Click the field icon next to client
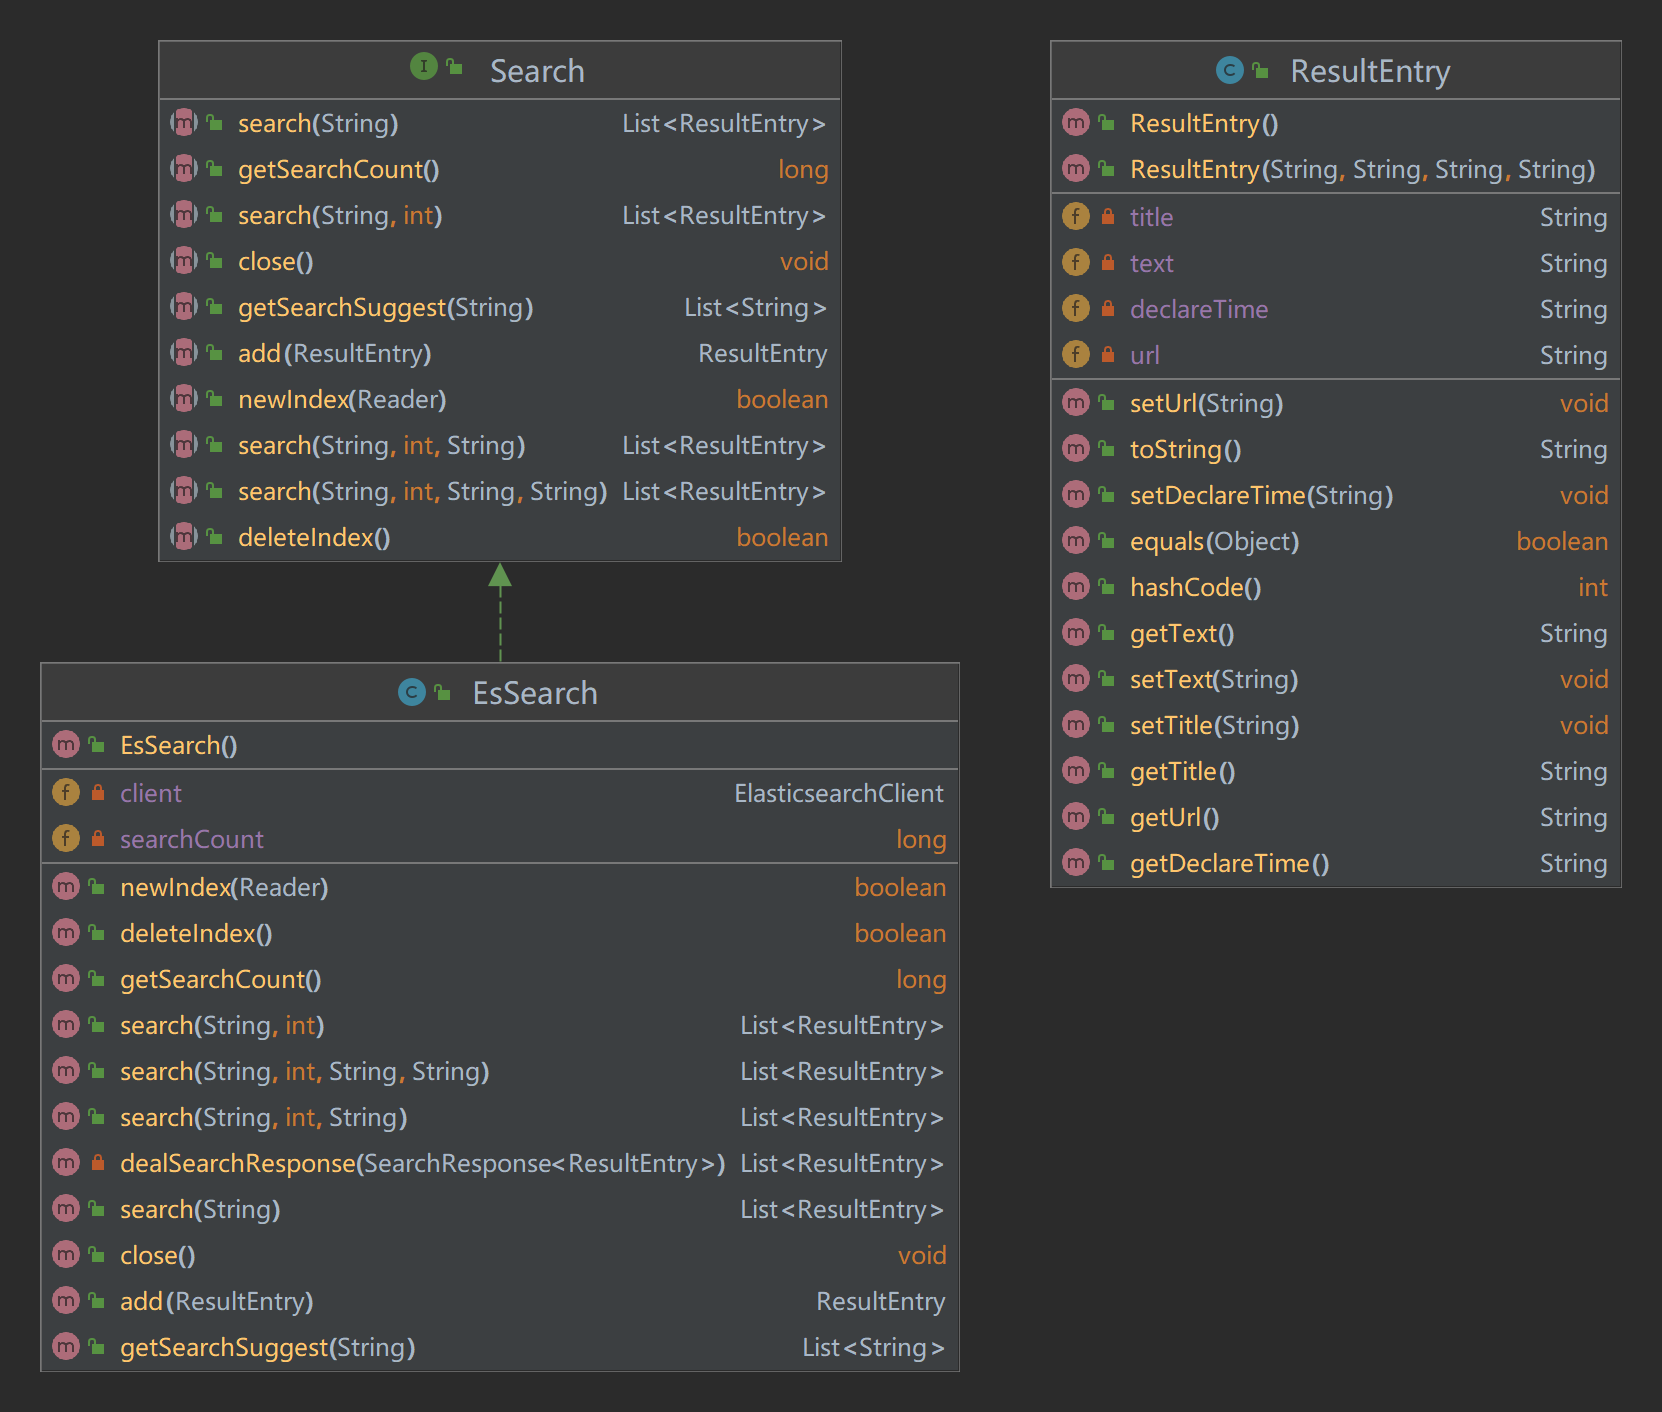 pos(66,793)
